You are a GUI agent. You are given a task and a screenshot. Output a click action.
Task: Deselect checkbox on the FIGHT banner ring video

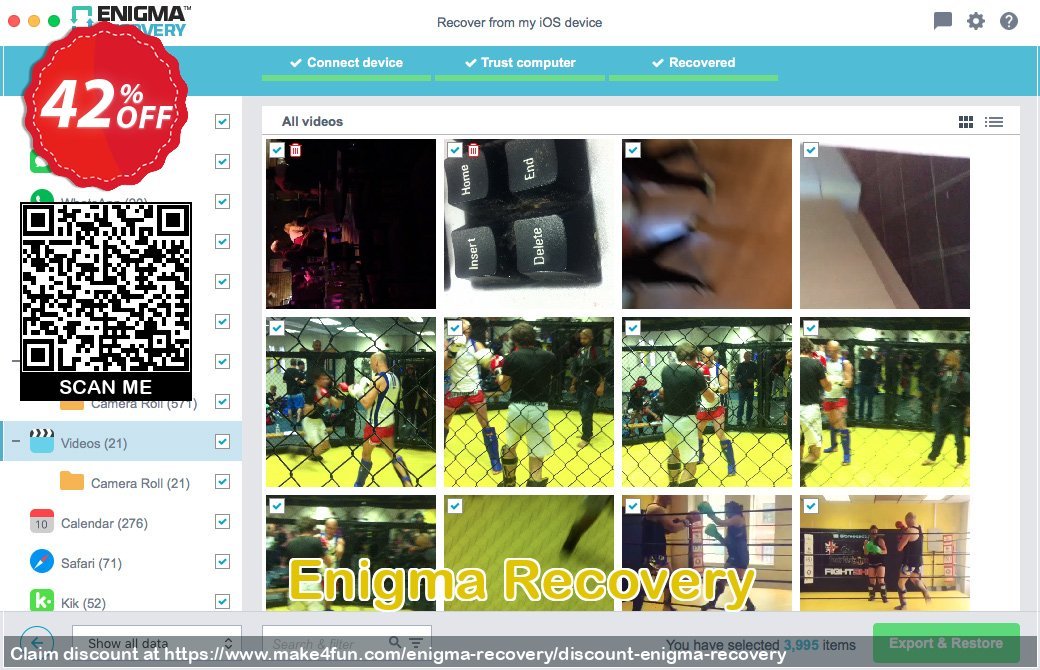point(811,506)
